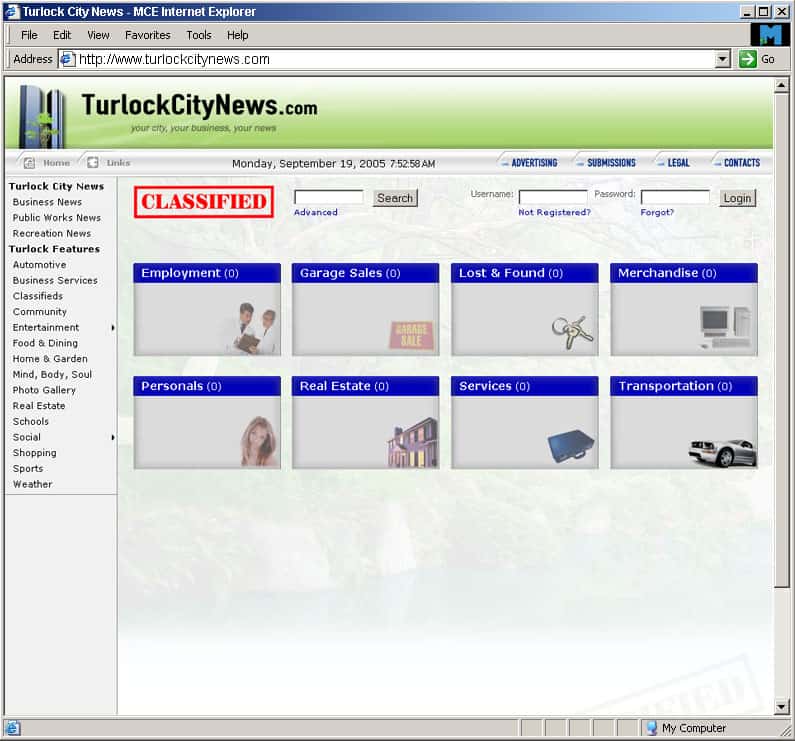Click the TurlockCityNews building logo
The height and width of the screenshot is (741, 795).
tap(42, 117)
